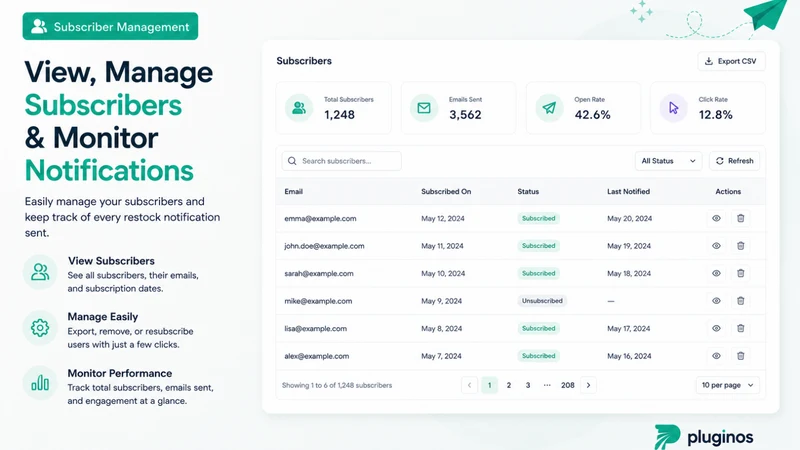Click the Open Rate paper plane icon
The height and width of the screenshot is (450, 800).
tap(549, 108)
